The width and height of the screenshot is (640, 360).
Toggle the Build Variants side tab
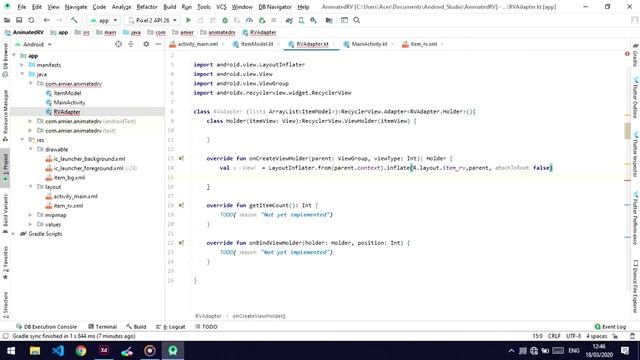point(5,213)
